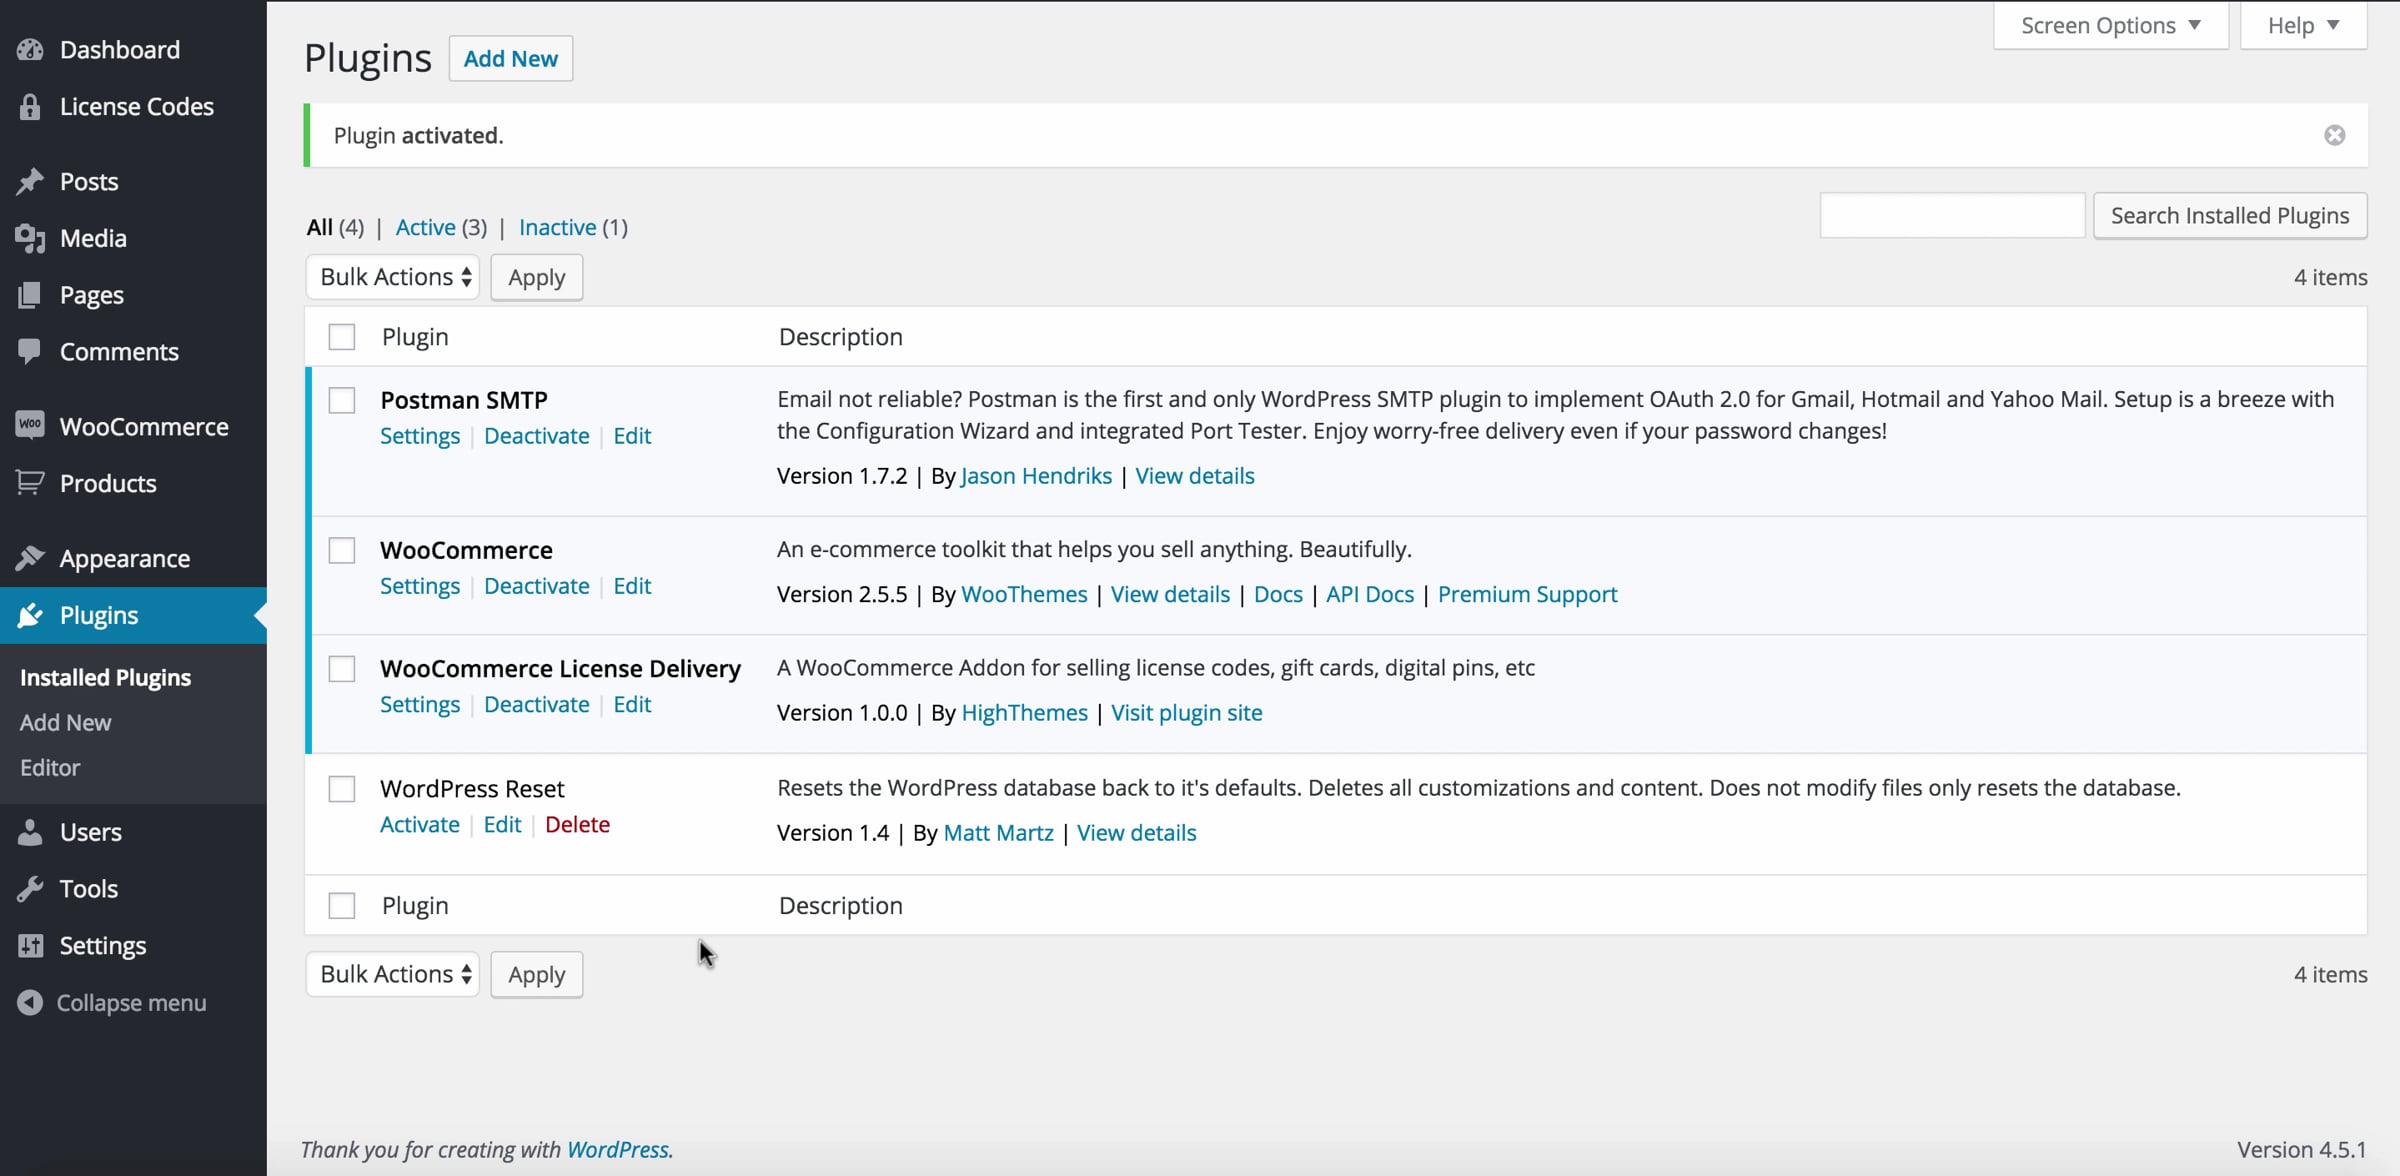Toggle the select-all checkbox in header
The image size is (2400, 1176).
[342, 337]
